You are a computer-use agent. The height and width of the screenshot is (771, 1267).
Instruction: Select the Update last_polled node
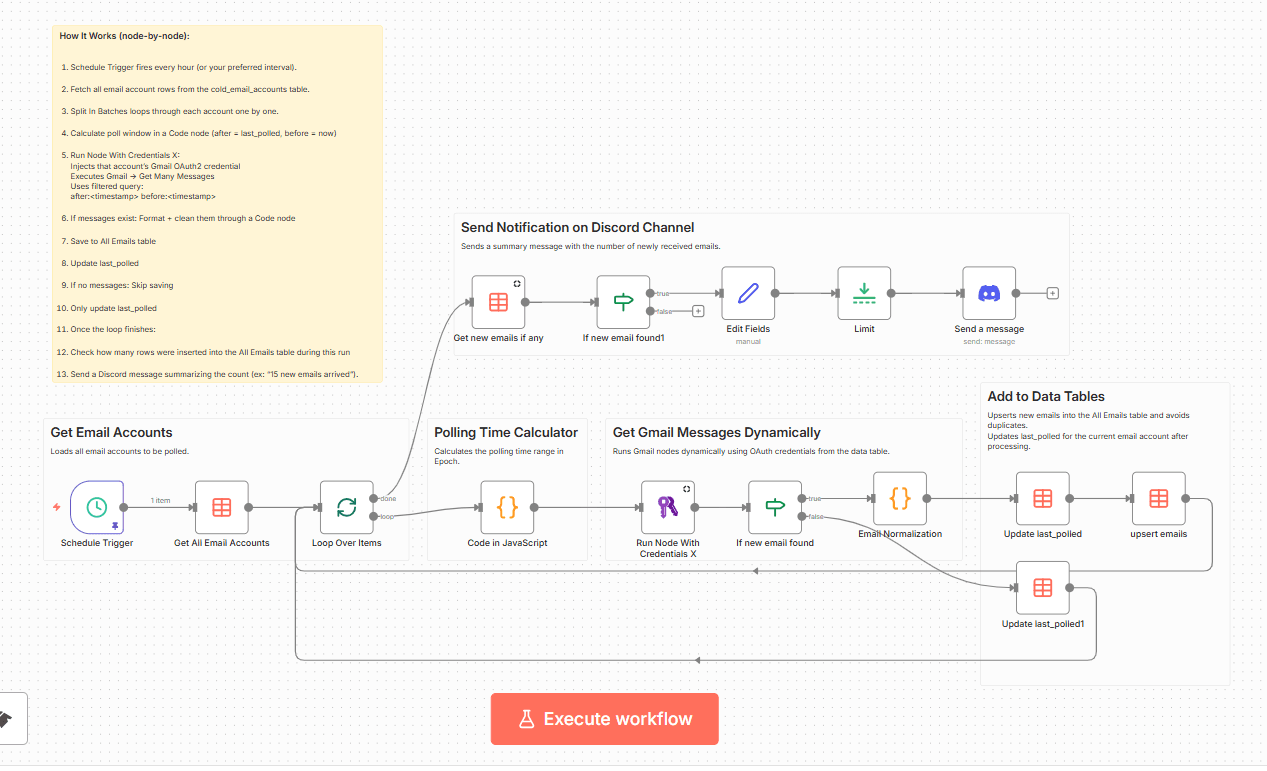click(x=1042, y=498)
